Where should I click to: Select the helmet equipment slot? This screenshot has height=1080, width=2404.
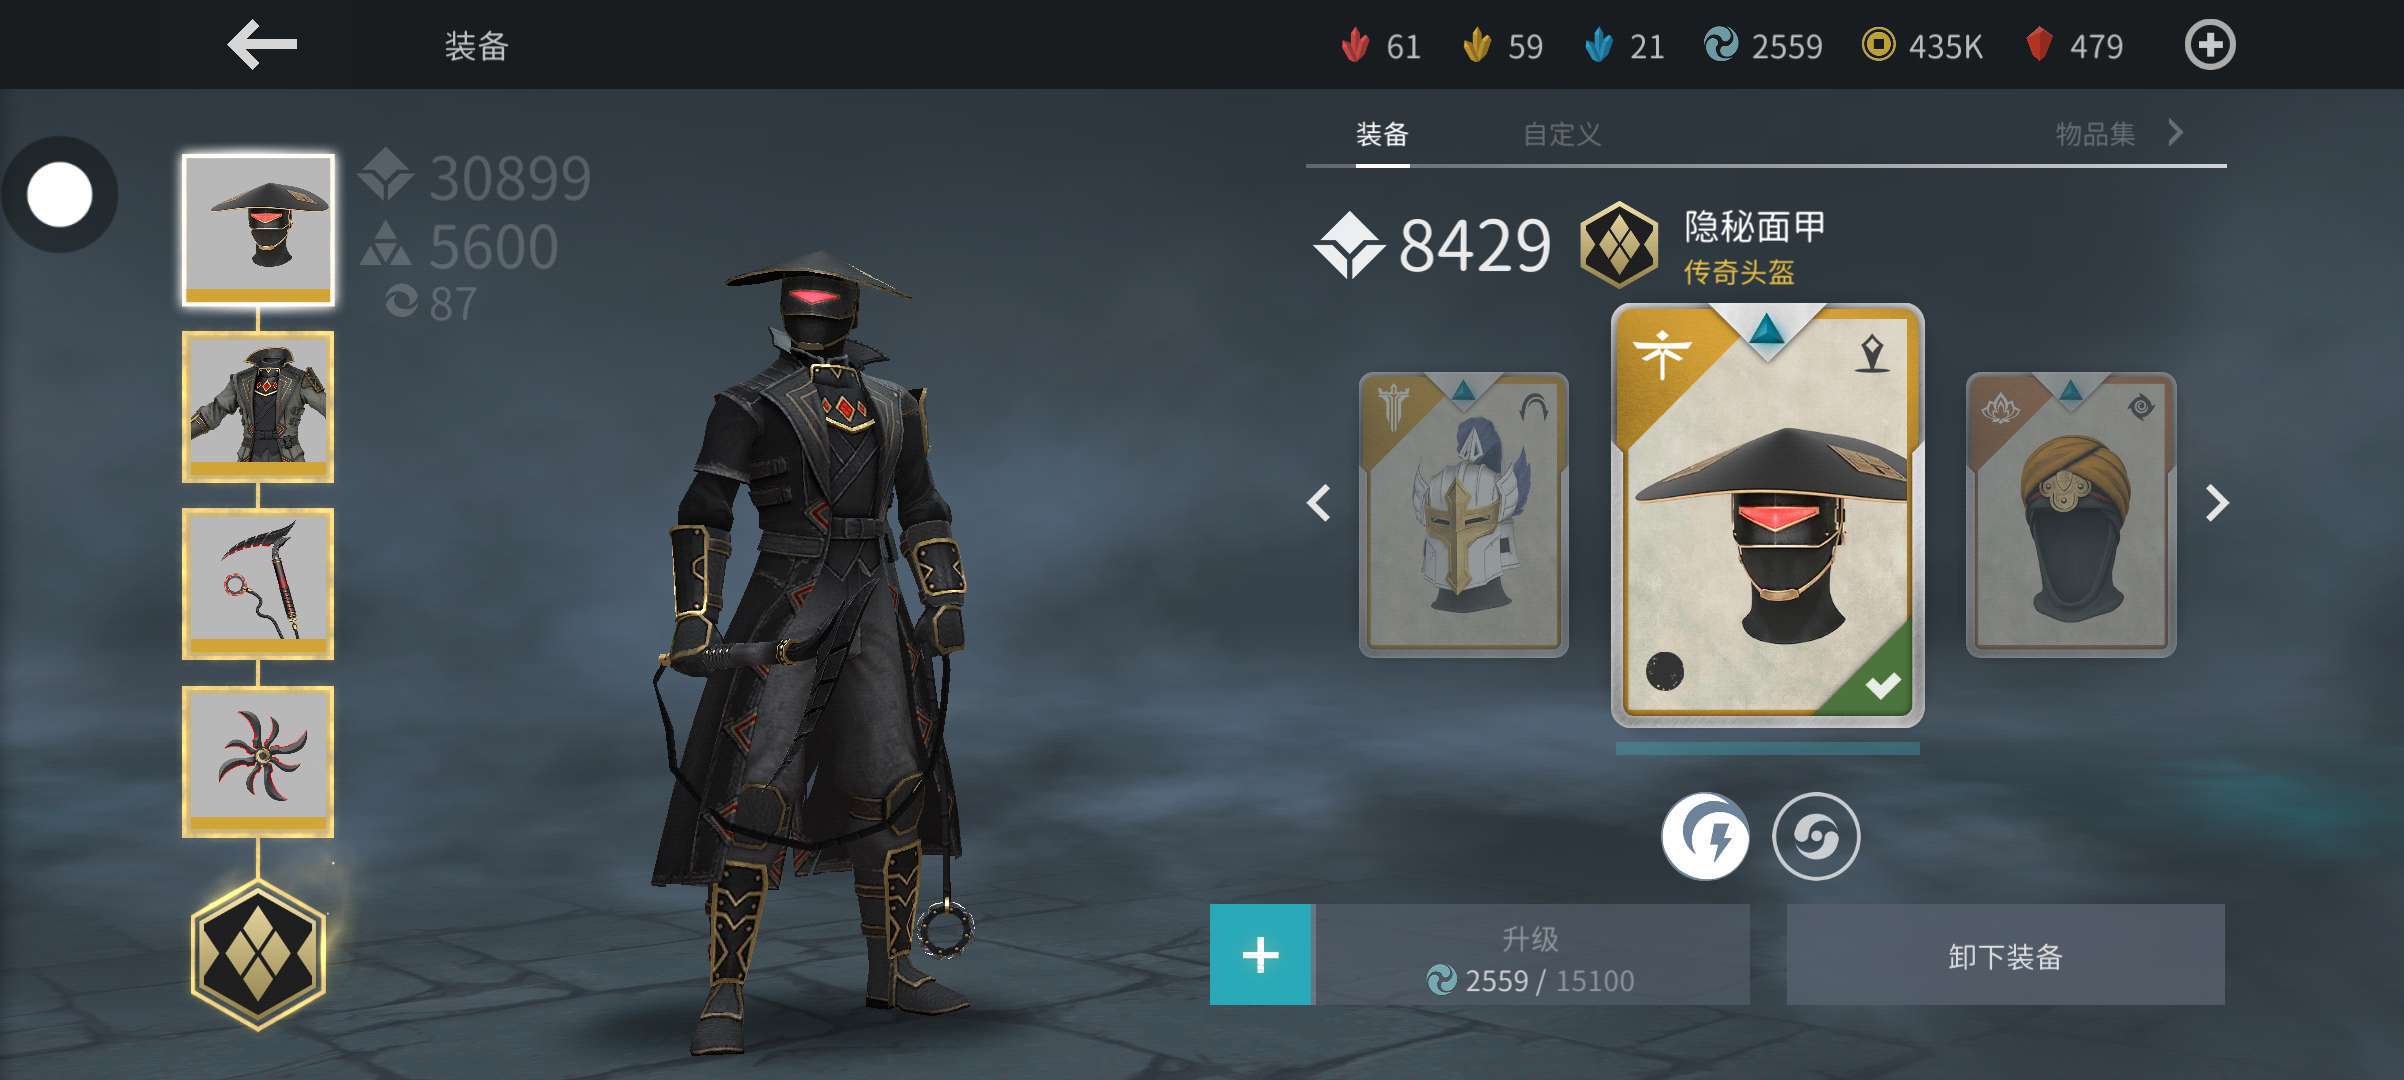tap(258, 230)
